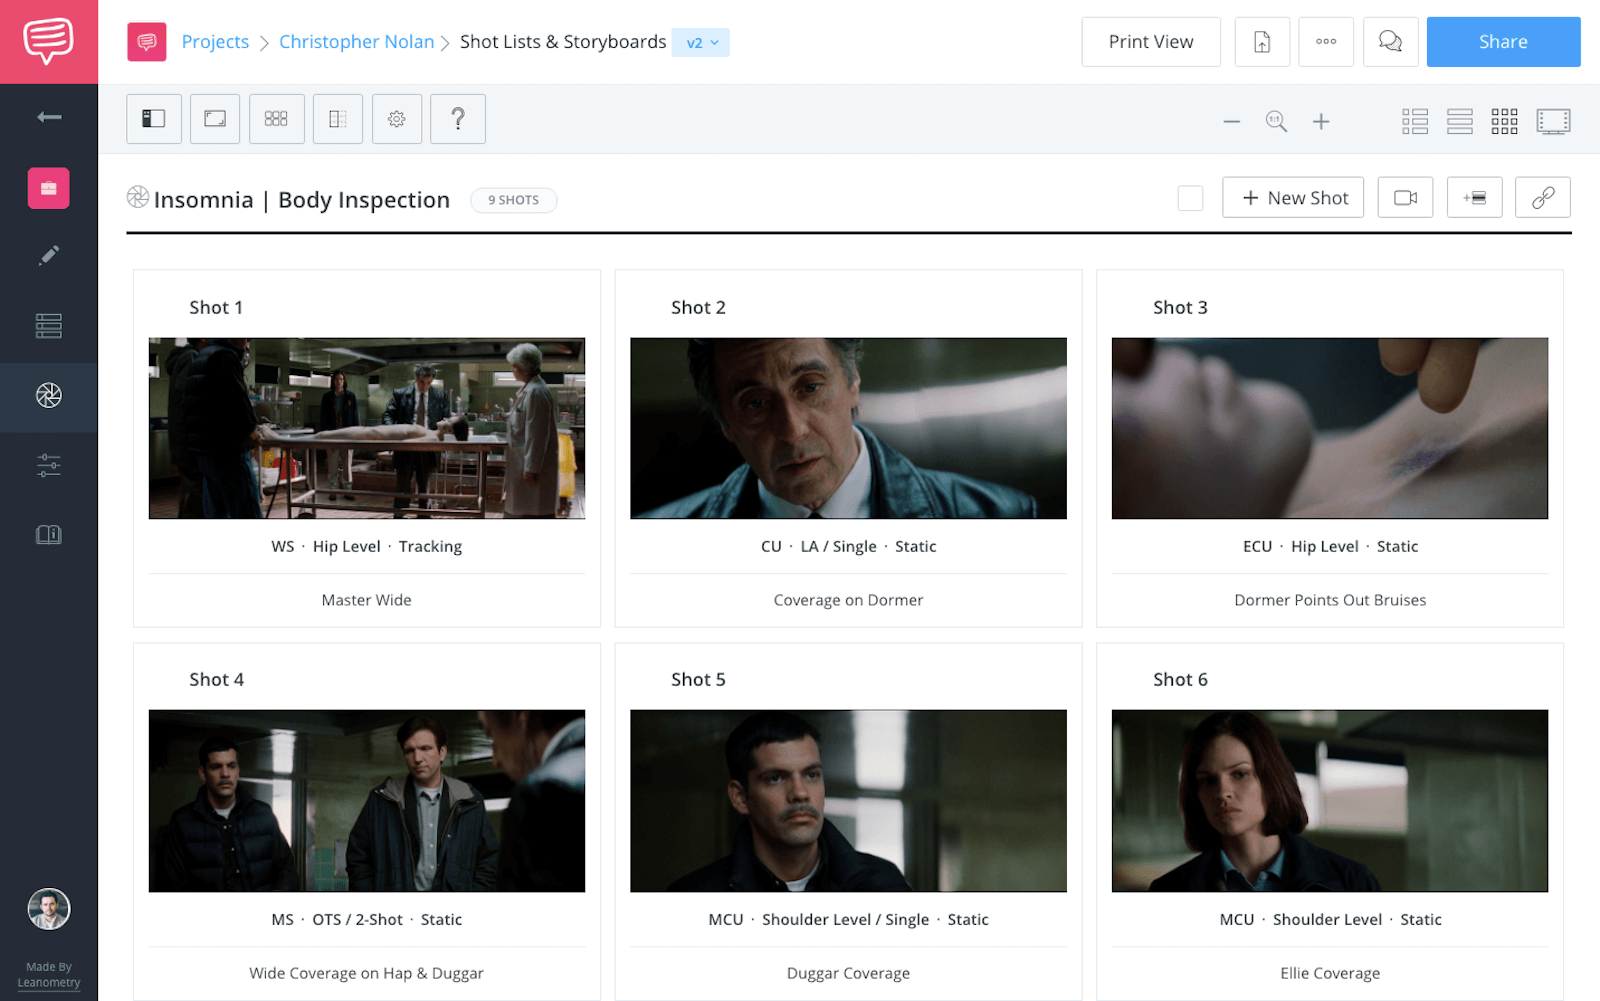Click the Print View button

coord(1151,42)
